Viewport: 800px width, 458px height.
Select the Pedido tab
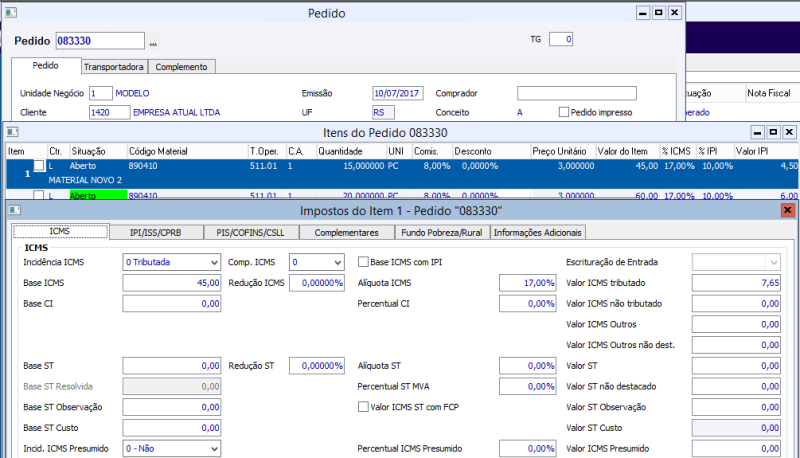(x=46, y=65)
